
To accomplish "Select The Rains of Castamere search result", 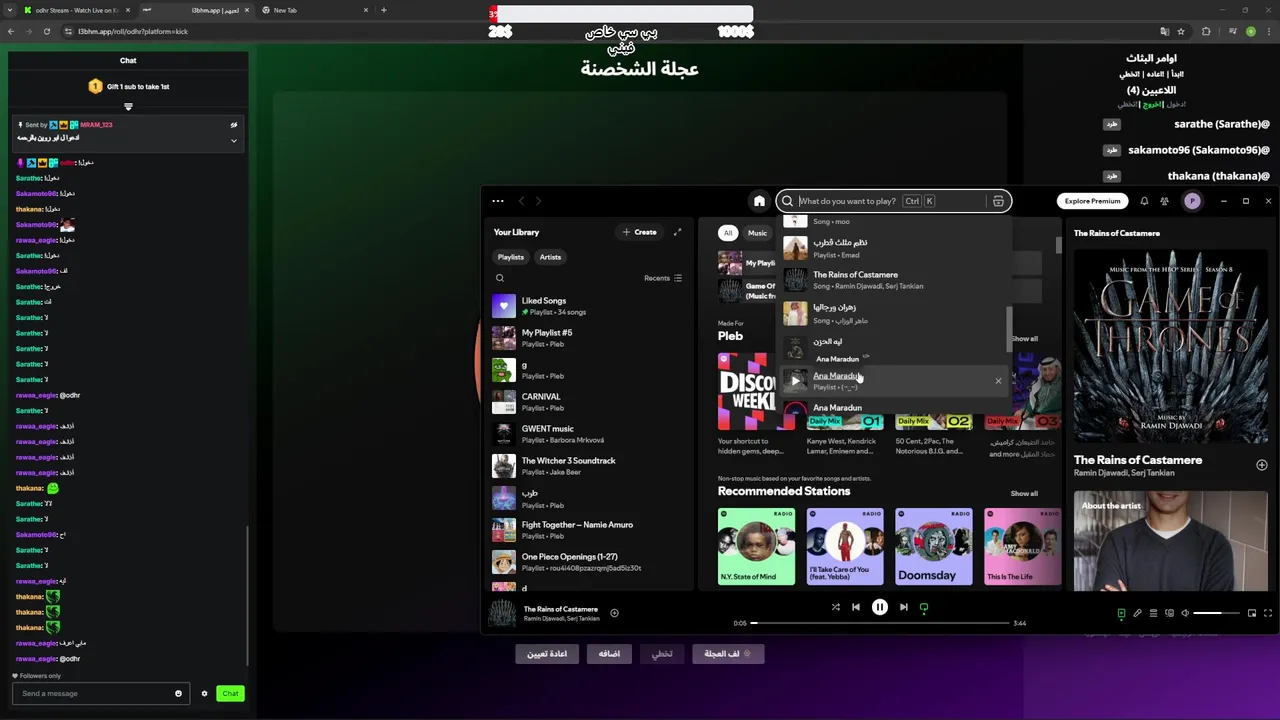I will pyautogui.click(x=895, y=280).
